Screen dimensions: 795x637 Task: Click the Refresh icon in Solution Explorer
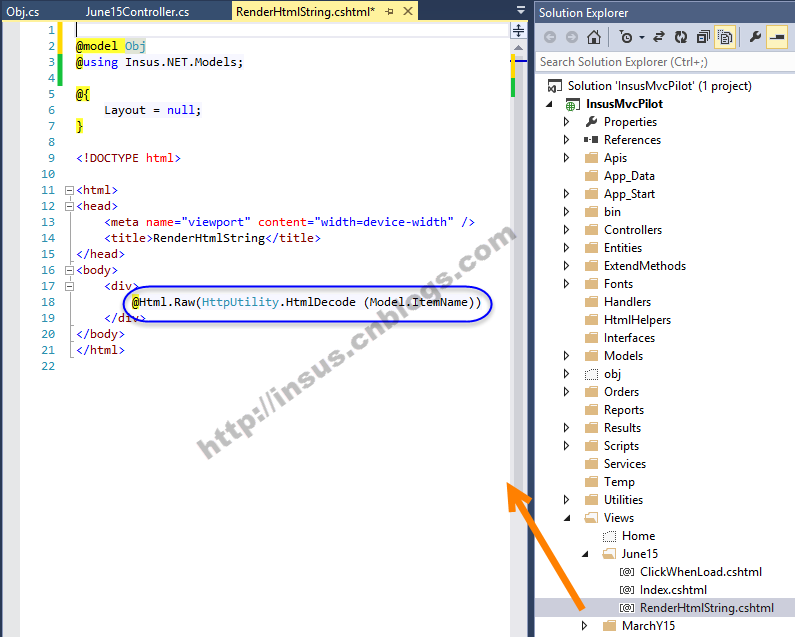point(680,37)
